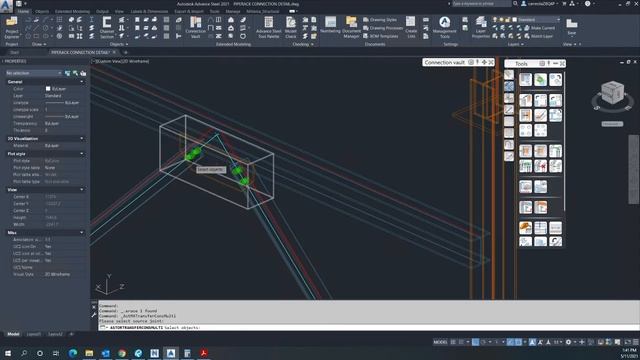Viewport: 640px width, 360px height.
Task: Open the Output ribbon tab
Action: (102, 11)
